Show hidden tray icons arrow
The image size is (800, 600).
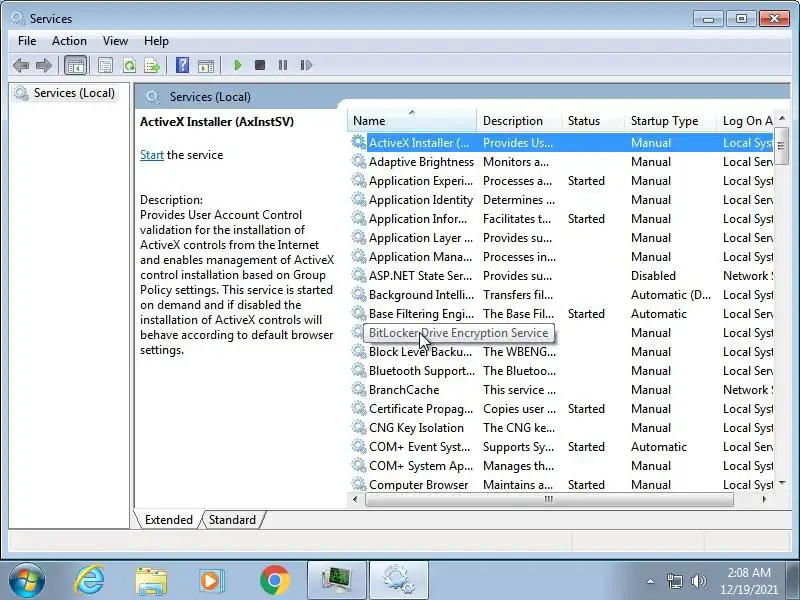650,581
